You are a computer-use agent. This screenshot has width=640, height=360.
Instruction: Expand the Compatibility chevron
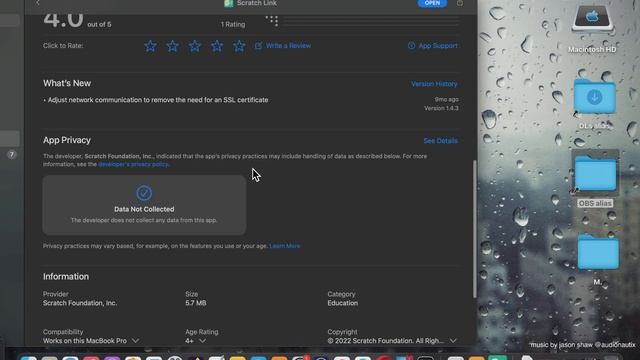[136, 340]
